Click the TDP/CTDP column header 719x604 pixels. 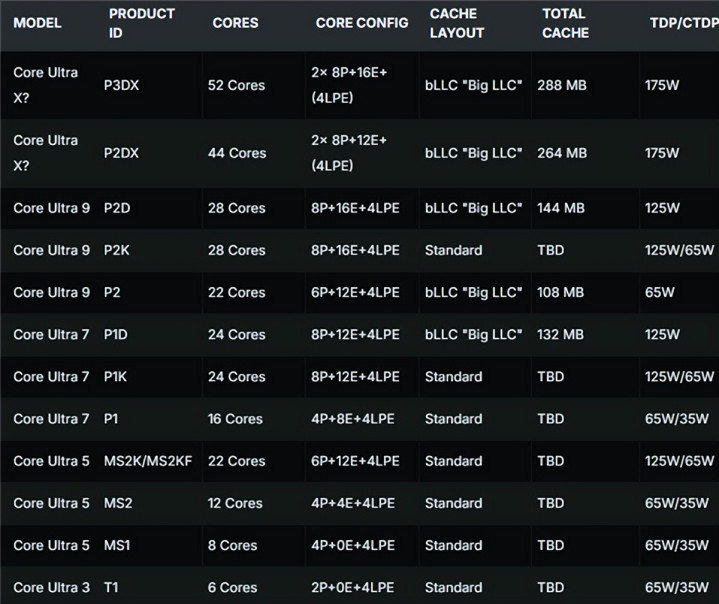[x=683, y=23]
